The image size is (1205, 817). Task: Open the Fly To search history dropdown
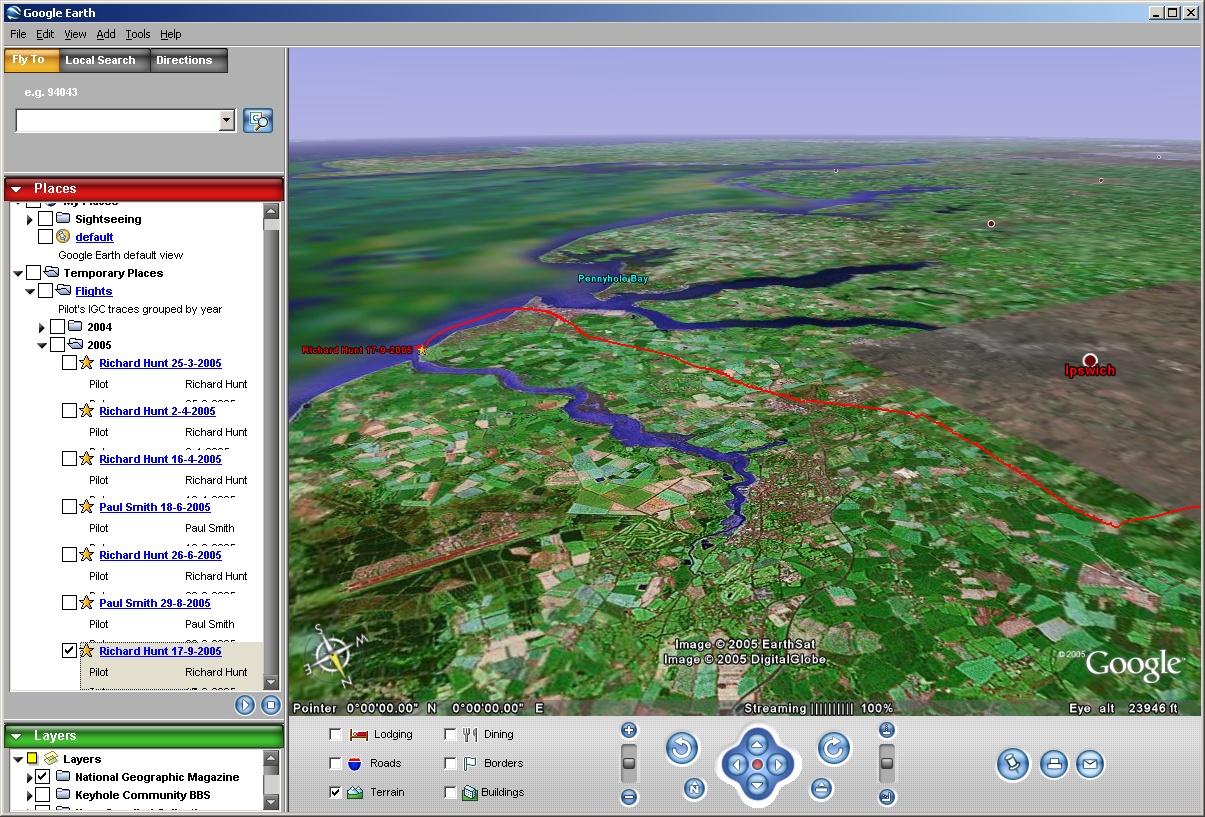[x=227, y=121]
